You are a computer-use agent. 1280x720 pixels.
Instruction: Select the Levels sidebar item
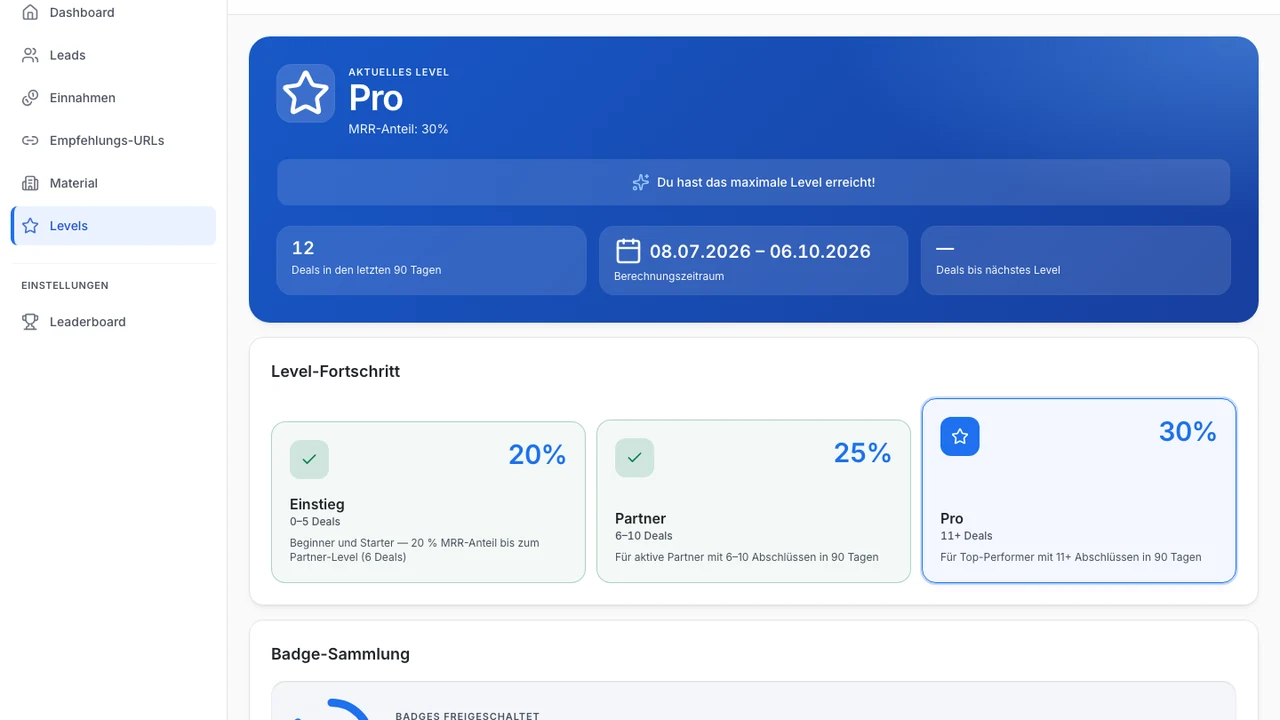pyautogui.click(x=113, y=226)
